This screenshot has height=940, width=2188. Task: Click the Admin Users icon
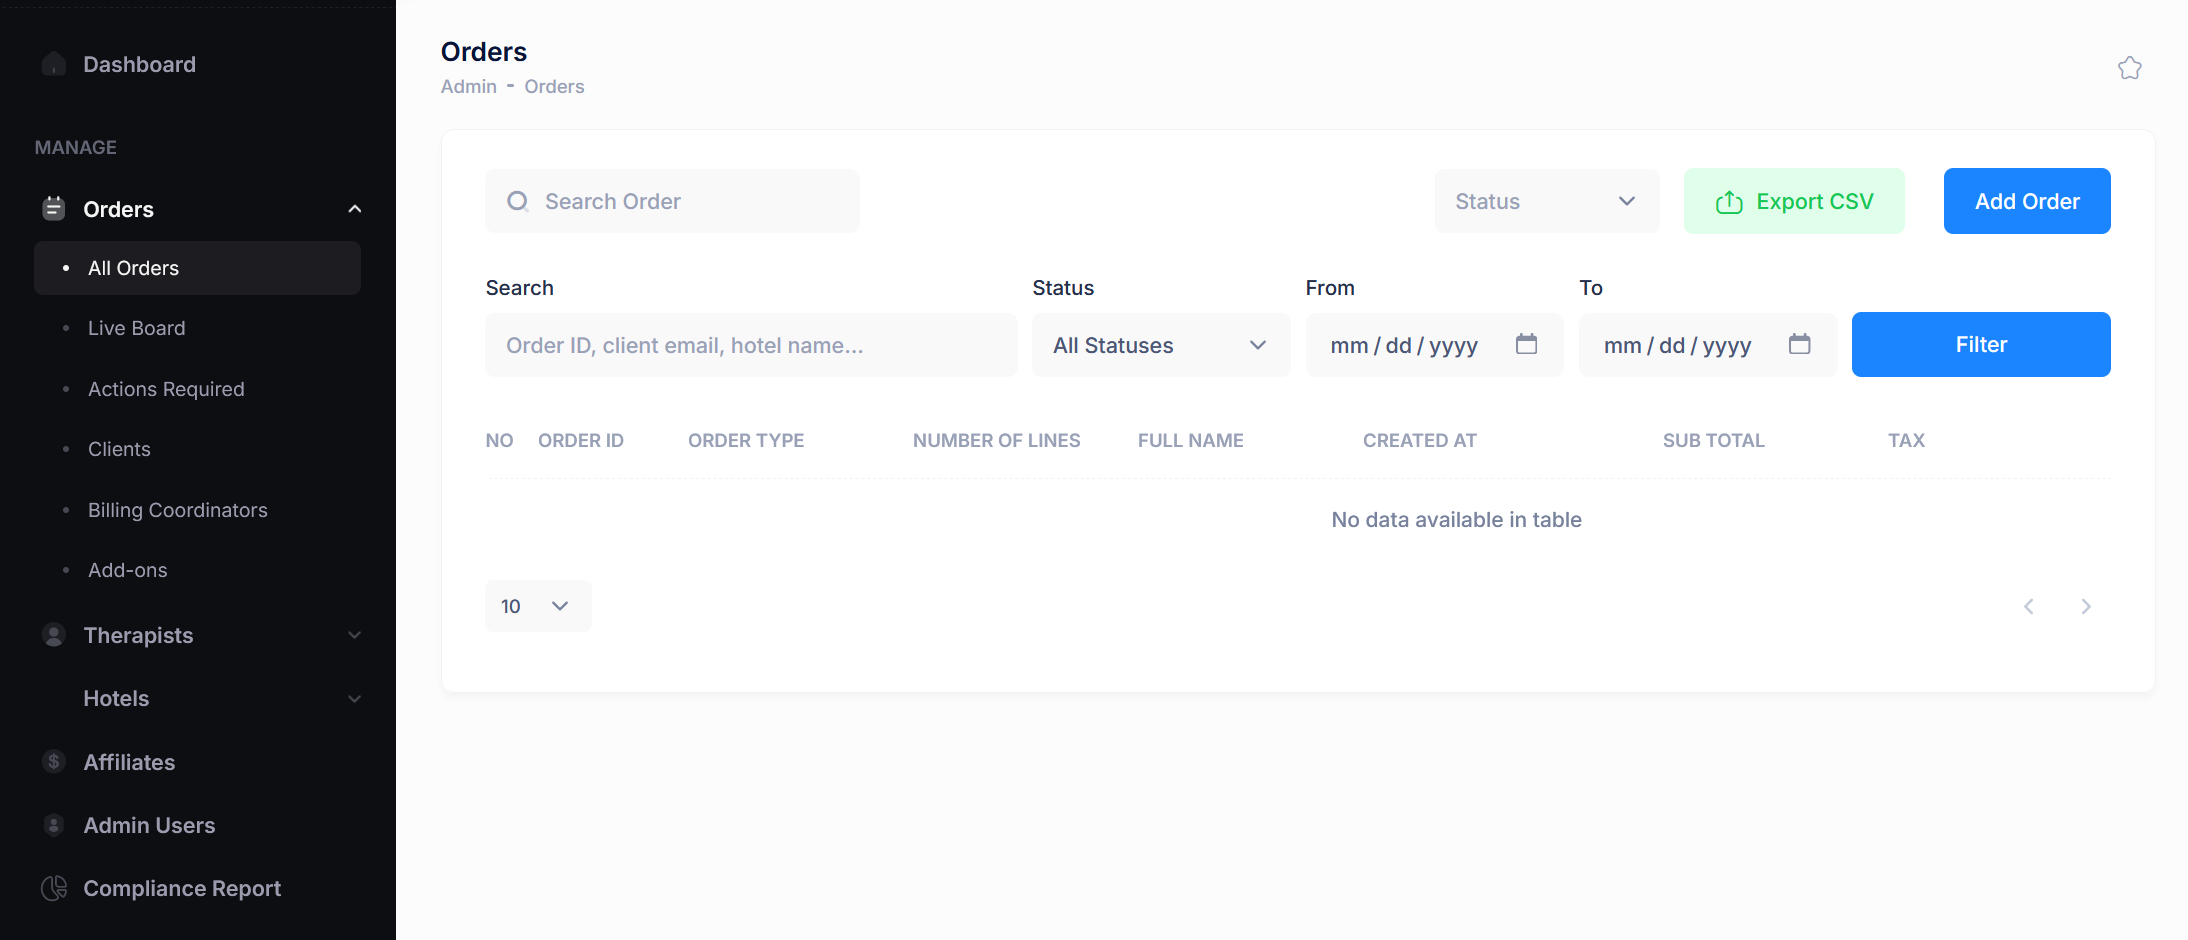click(x=51, y=825)
